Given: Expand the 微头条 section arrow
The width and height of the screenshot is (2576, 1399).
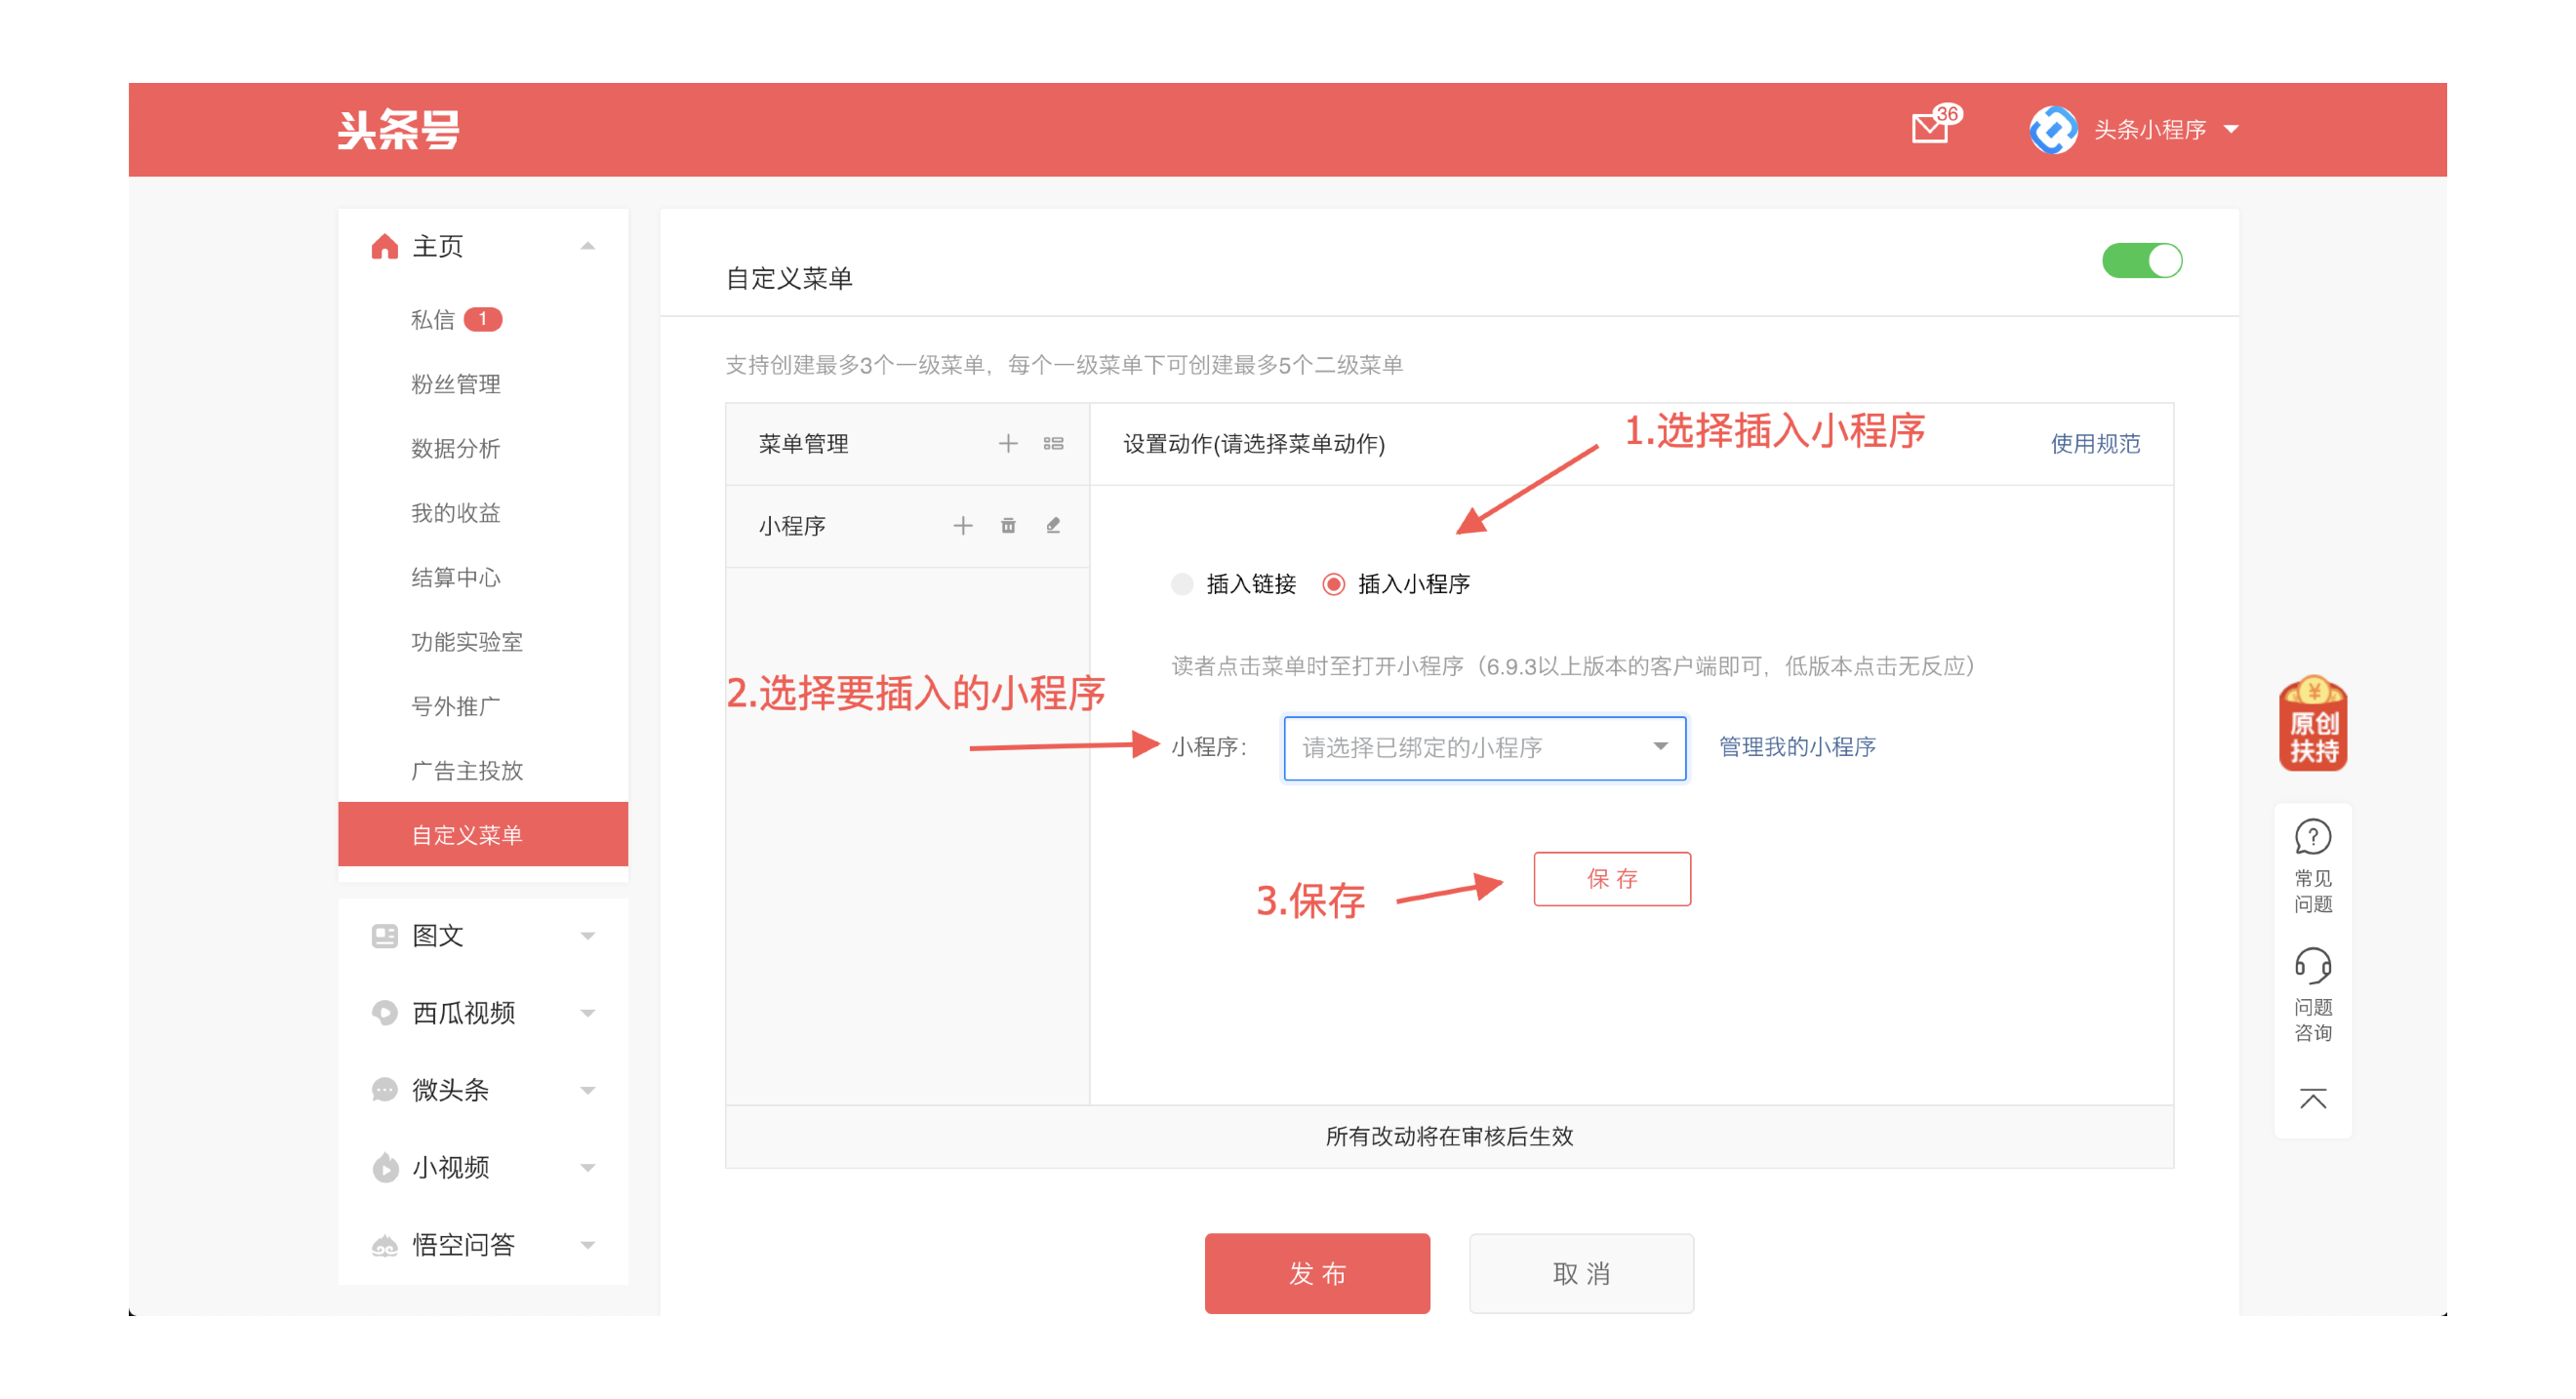Looking at the screenshot, I should (x=587, y=1090).
